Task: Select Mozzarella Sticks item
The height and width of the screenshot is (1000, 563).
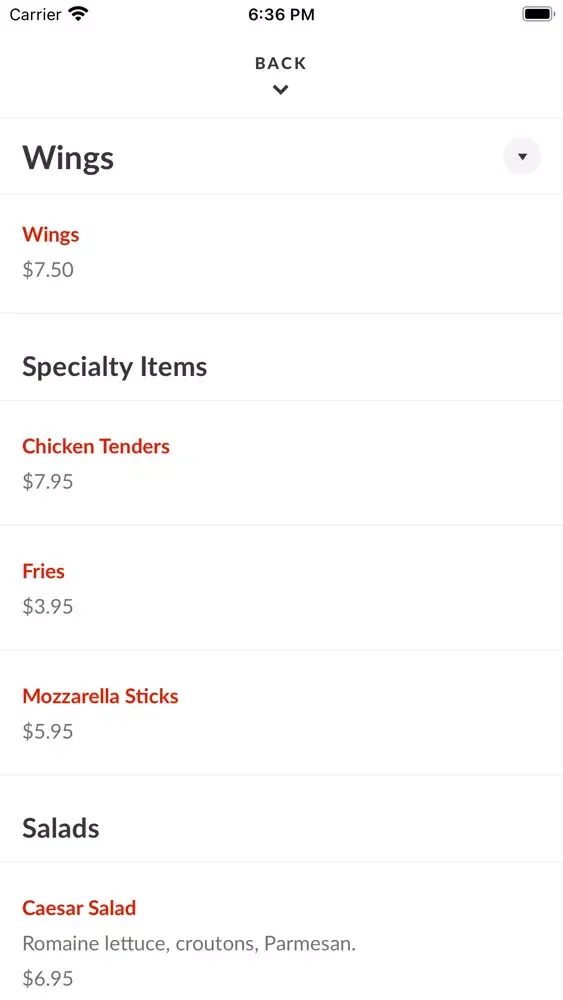Action: click(x=100, y=696)
